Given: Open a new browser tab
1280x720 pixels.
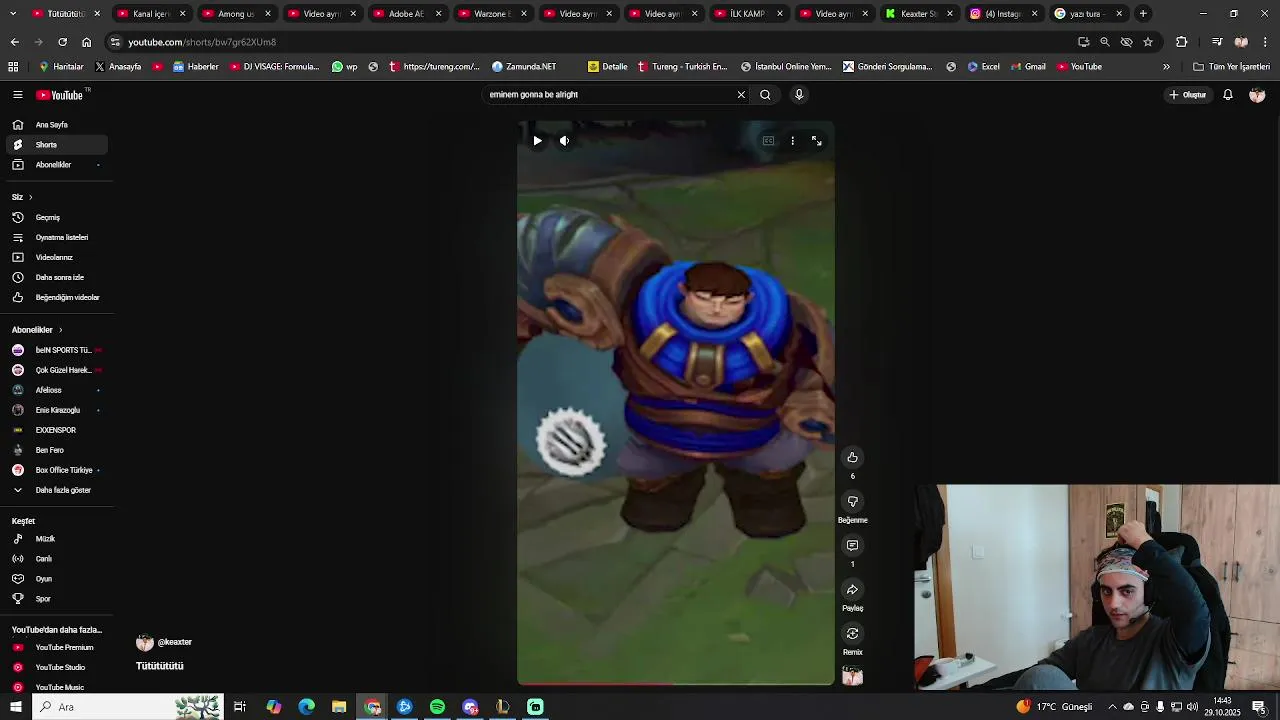Looking at the screenshot, I should (1143, 14).
